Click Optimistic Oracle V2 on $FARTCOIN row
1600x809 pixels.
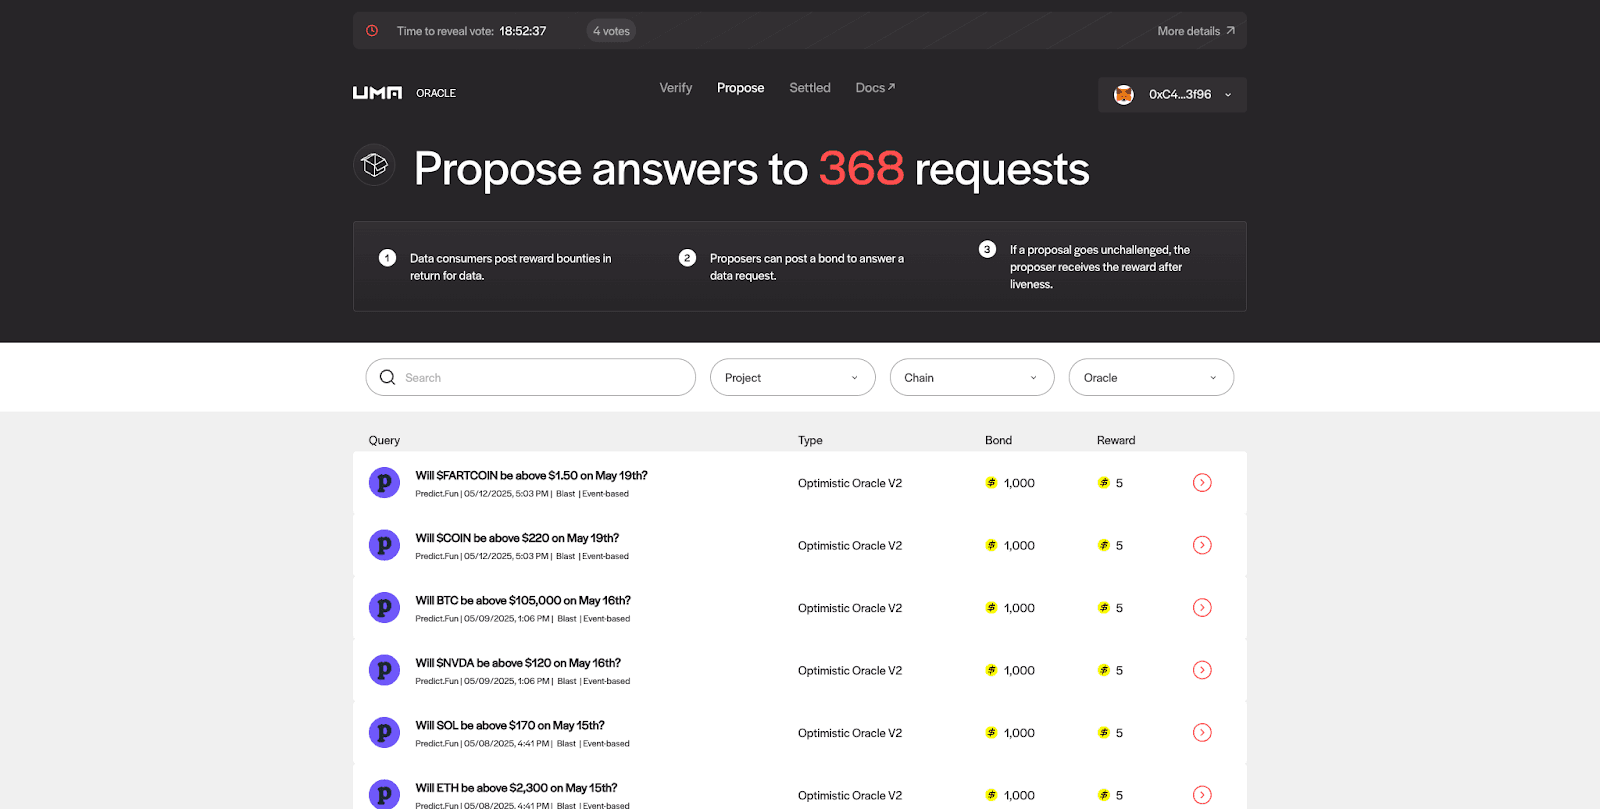tap(850, 483)
